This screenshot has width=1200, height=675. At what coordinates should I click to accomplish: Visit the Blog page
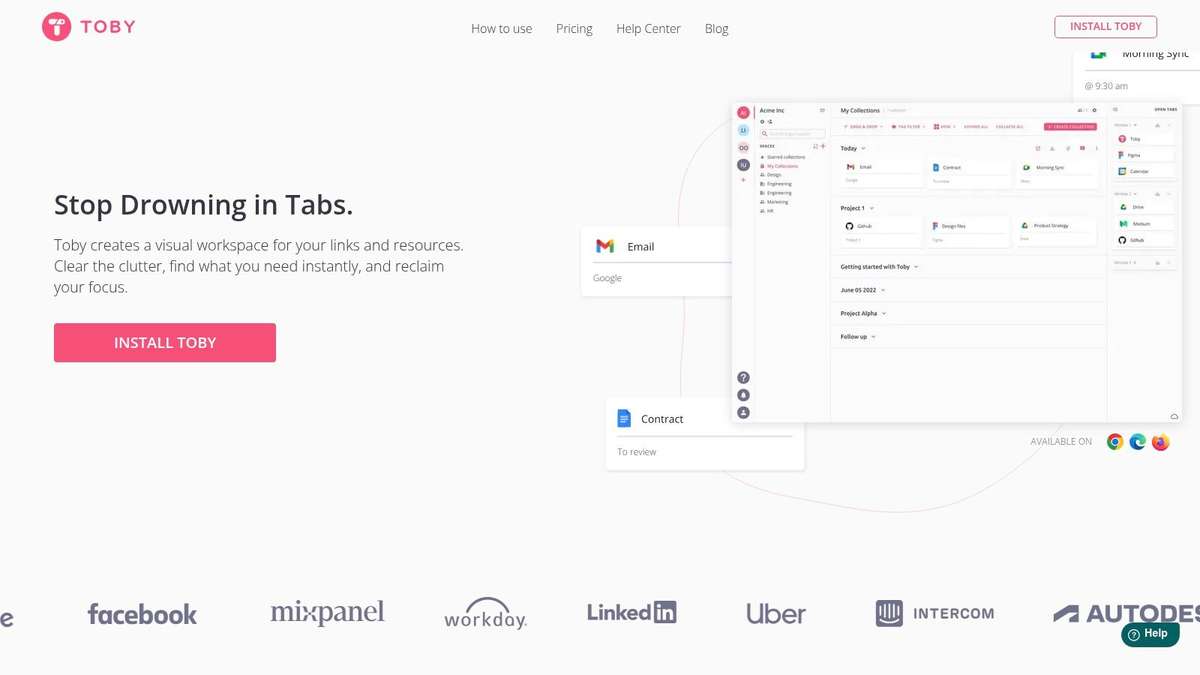pos(716,29)
